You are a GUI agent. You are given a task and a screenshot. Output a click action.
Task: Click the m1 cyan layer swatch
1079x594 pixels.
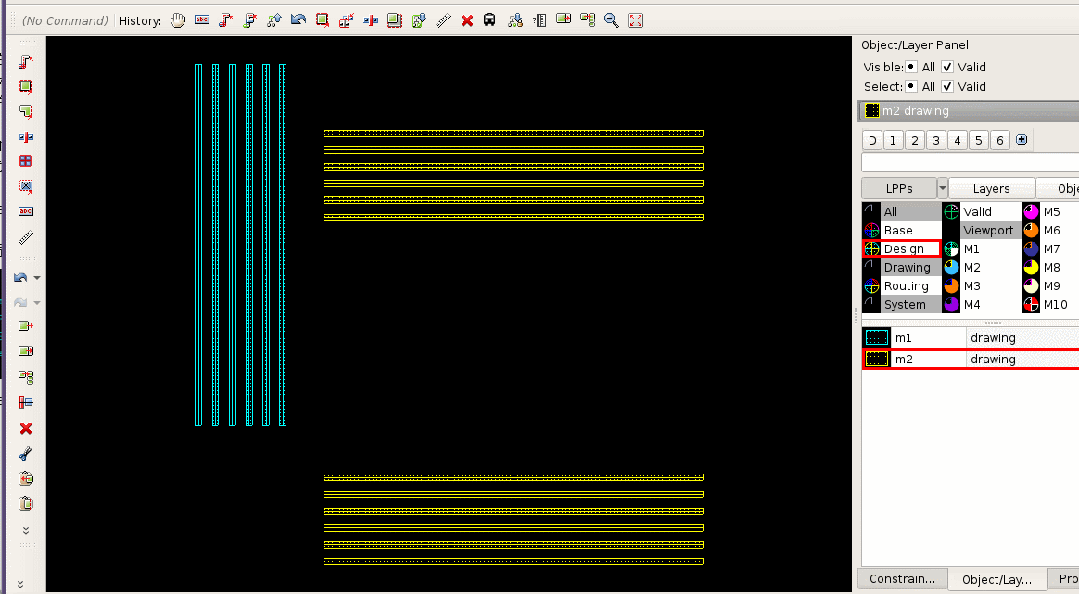point(877,338)
